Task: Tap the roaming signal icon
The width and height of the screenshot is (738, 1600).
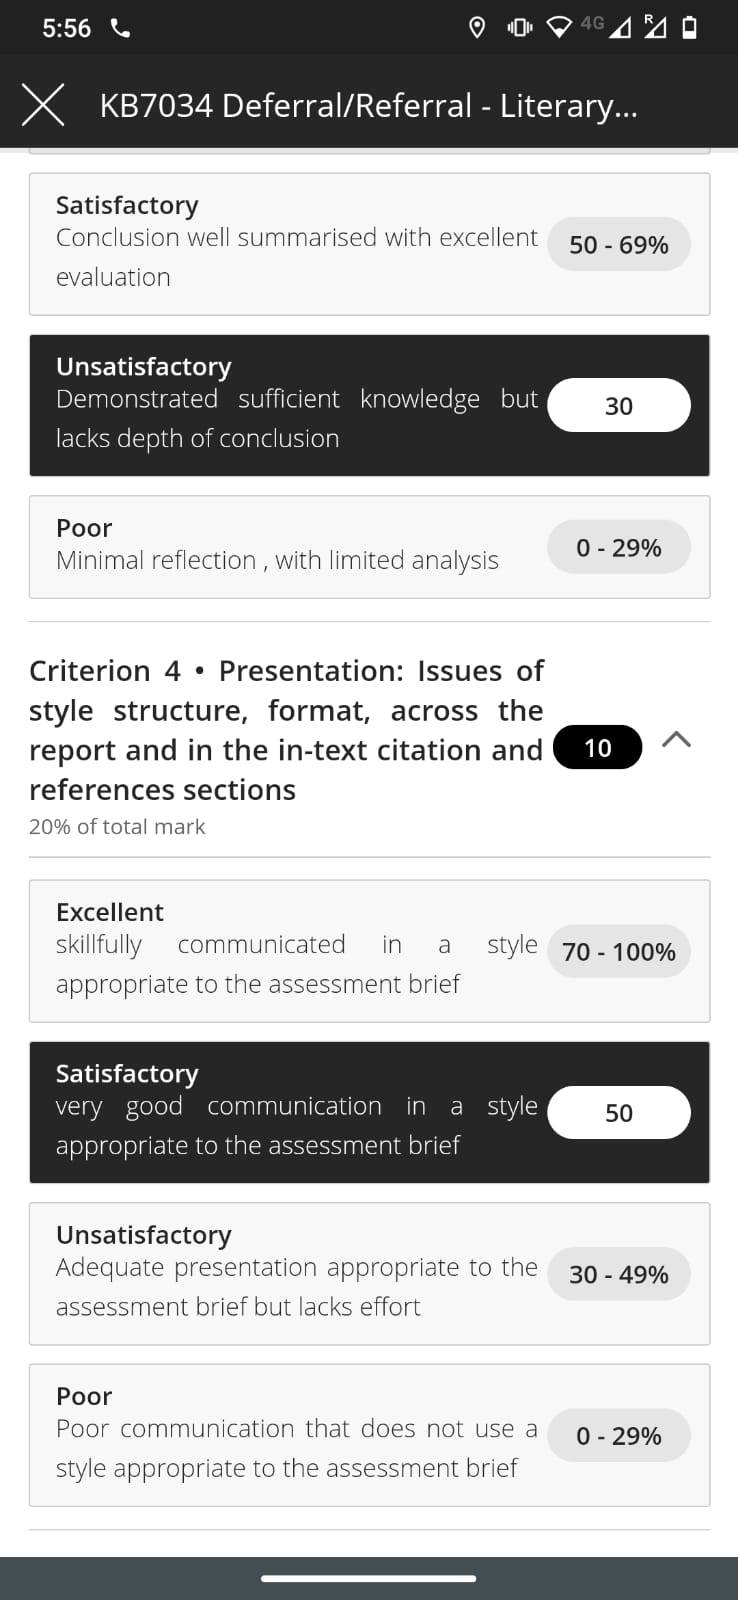Action: pyautogui.click(x=655, y=27)
